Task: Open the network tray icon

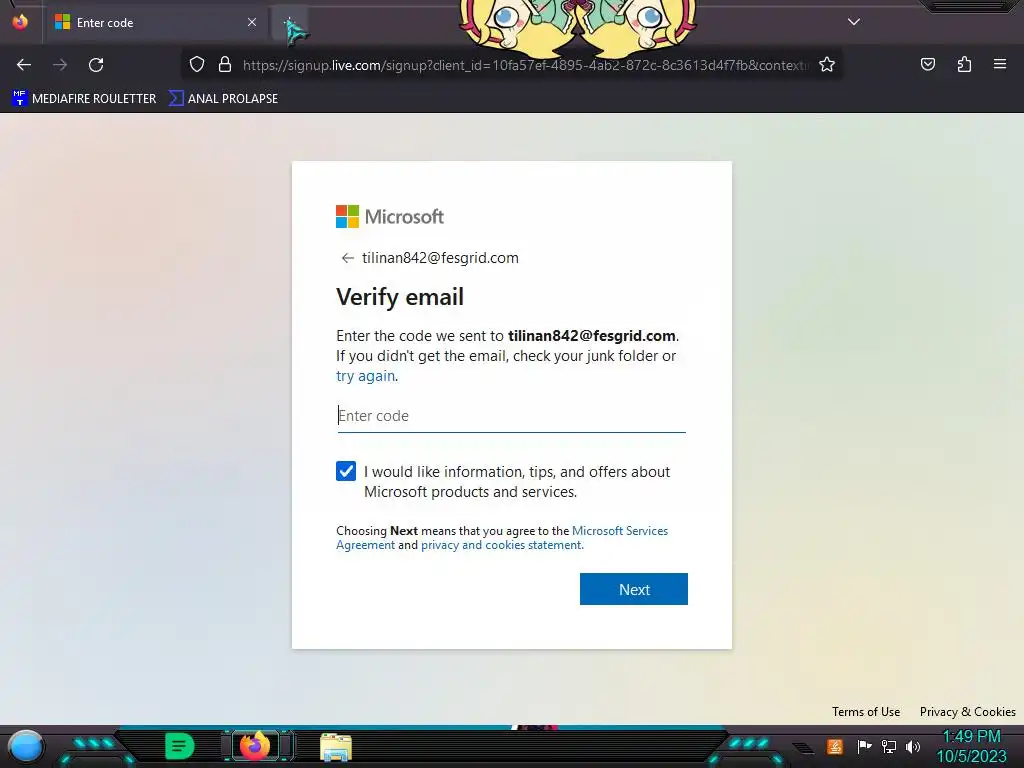Action: [888, 746]
